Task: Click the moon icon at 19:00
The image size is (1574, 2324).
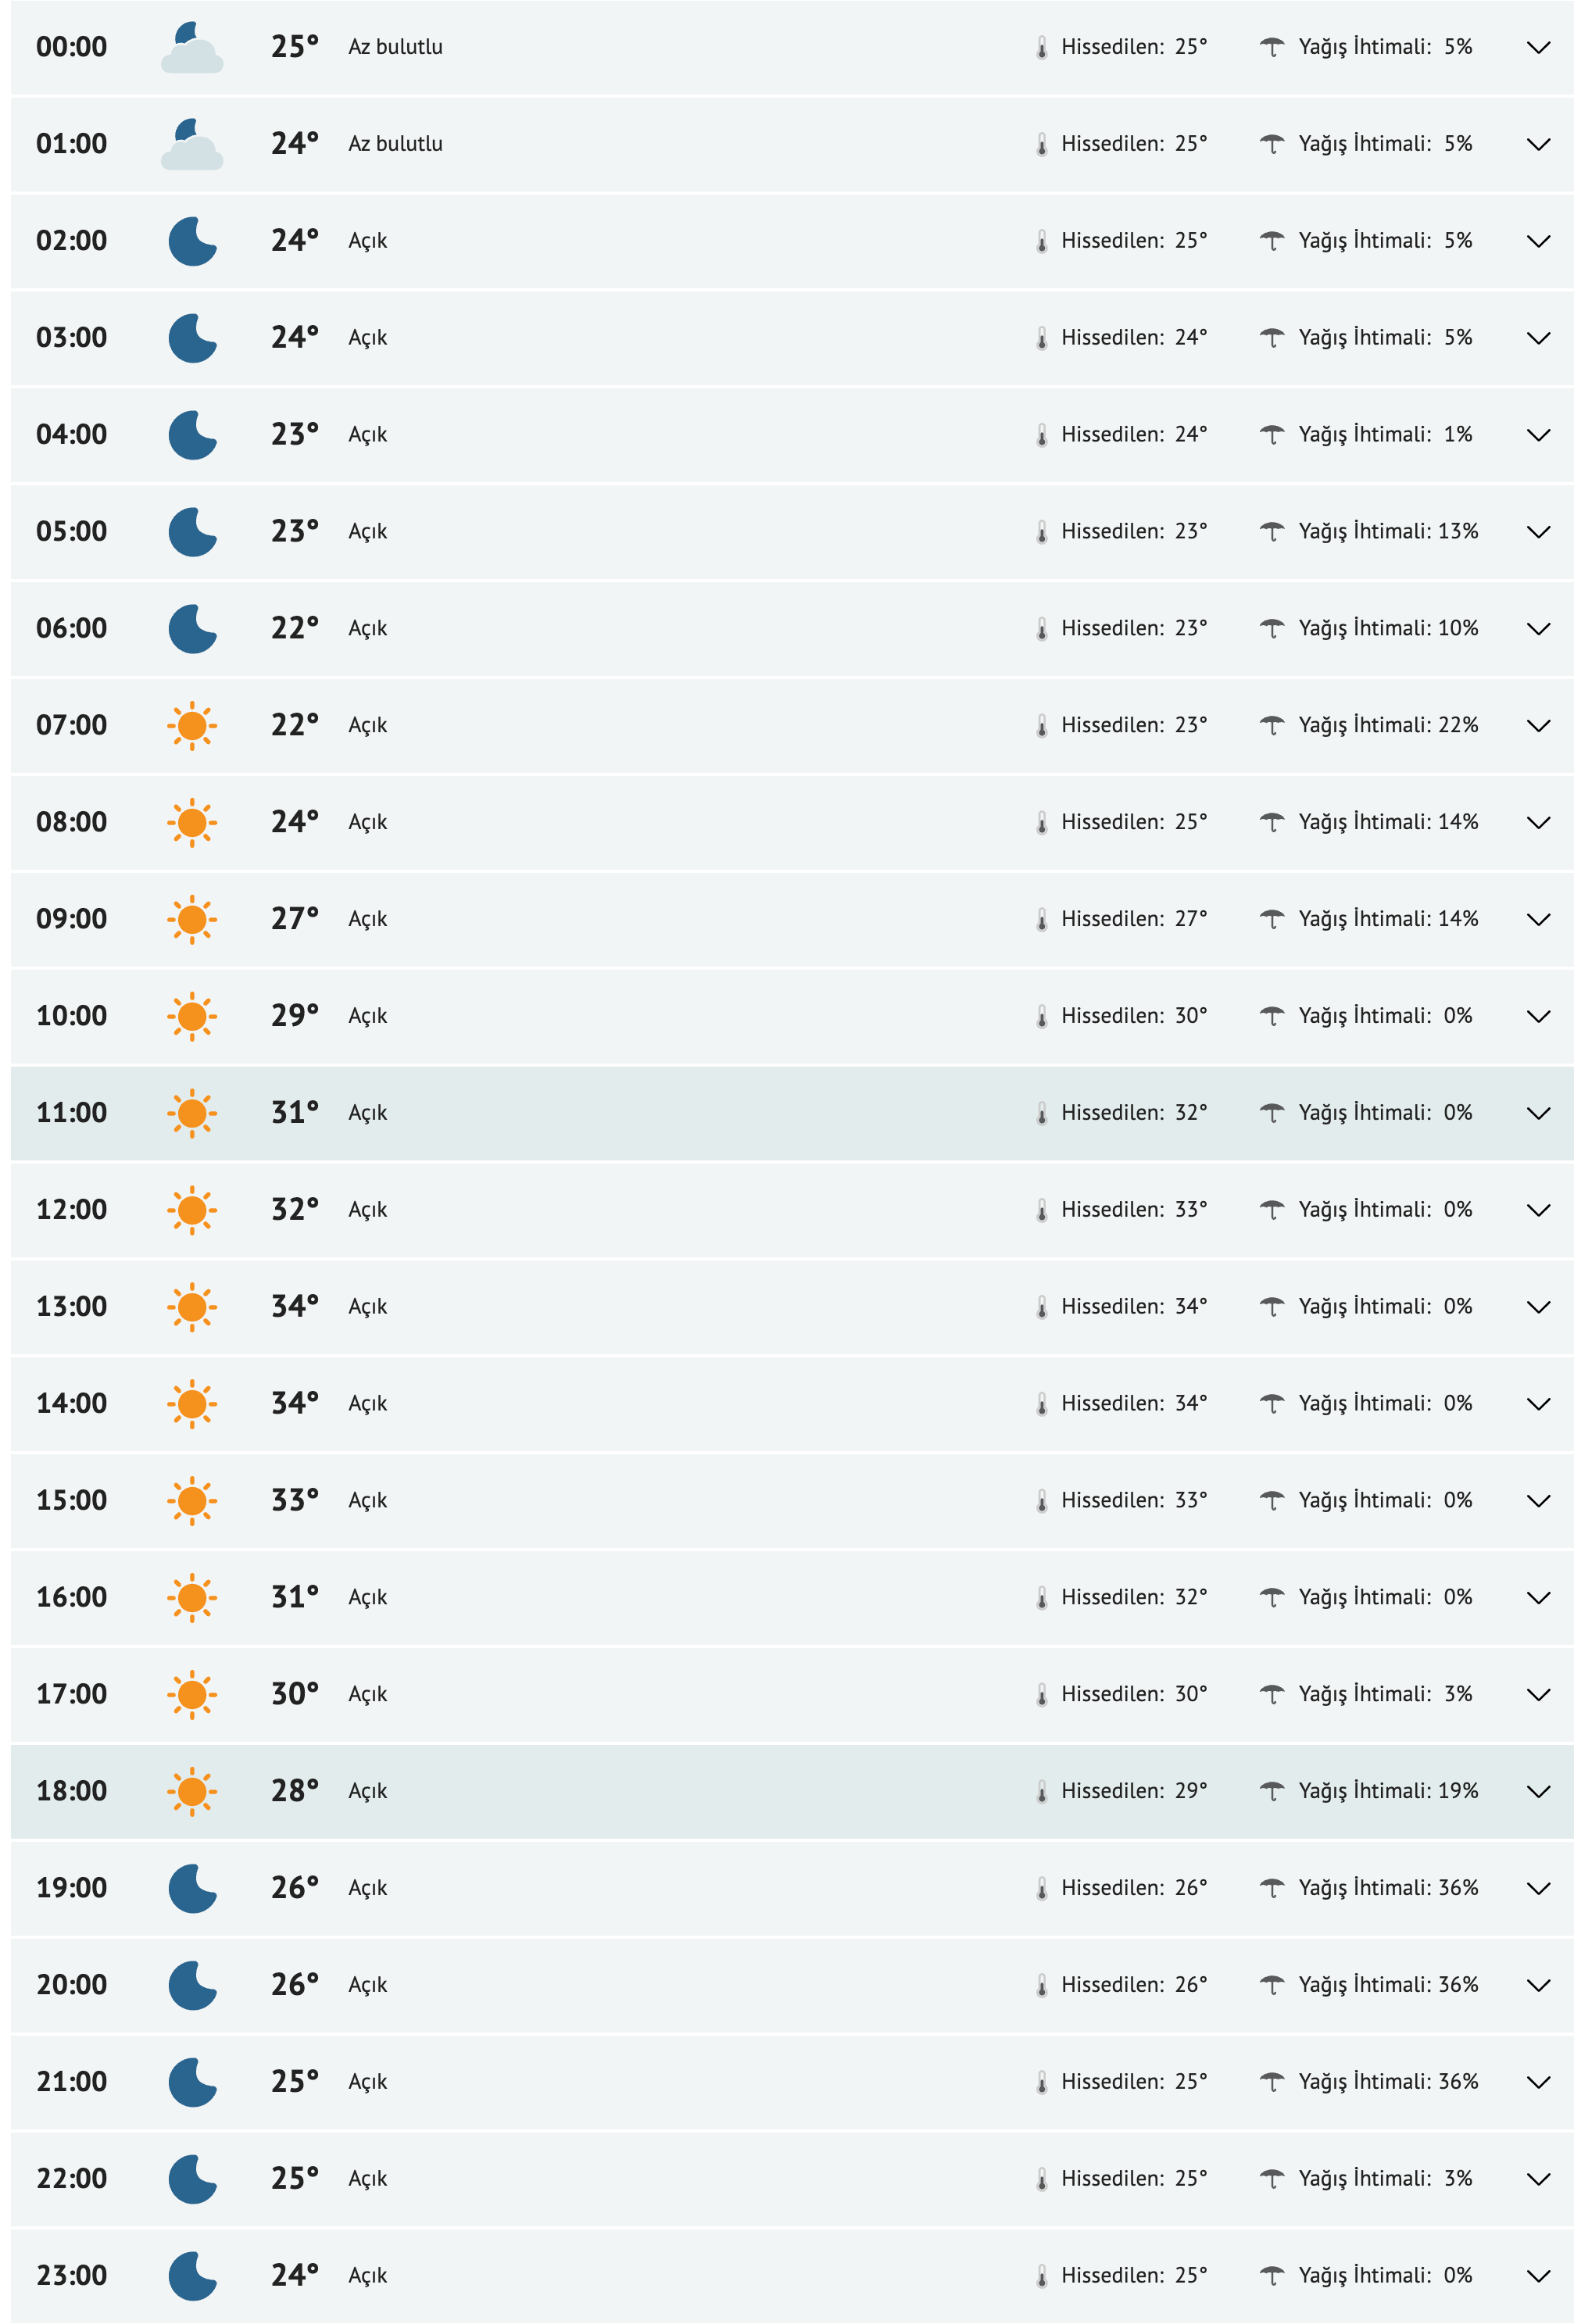Action: 192,1888
